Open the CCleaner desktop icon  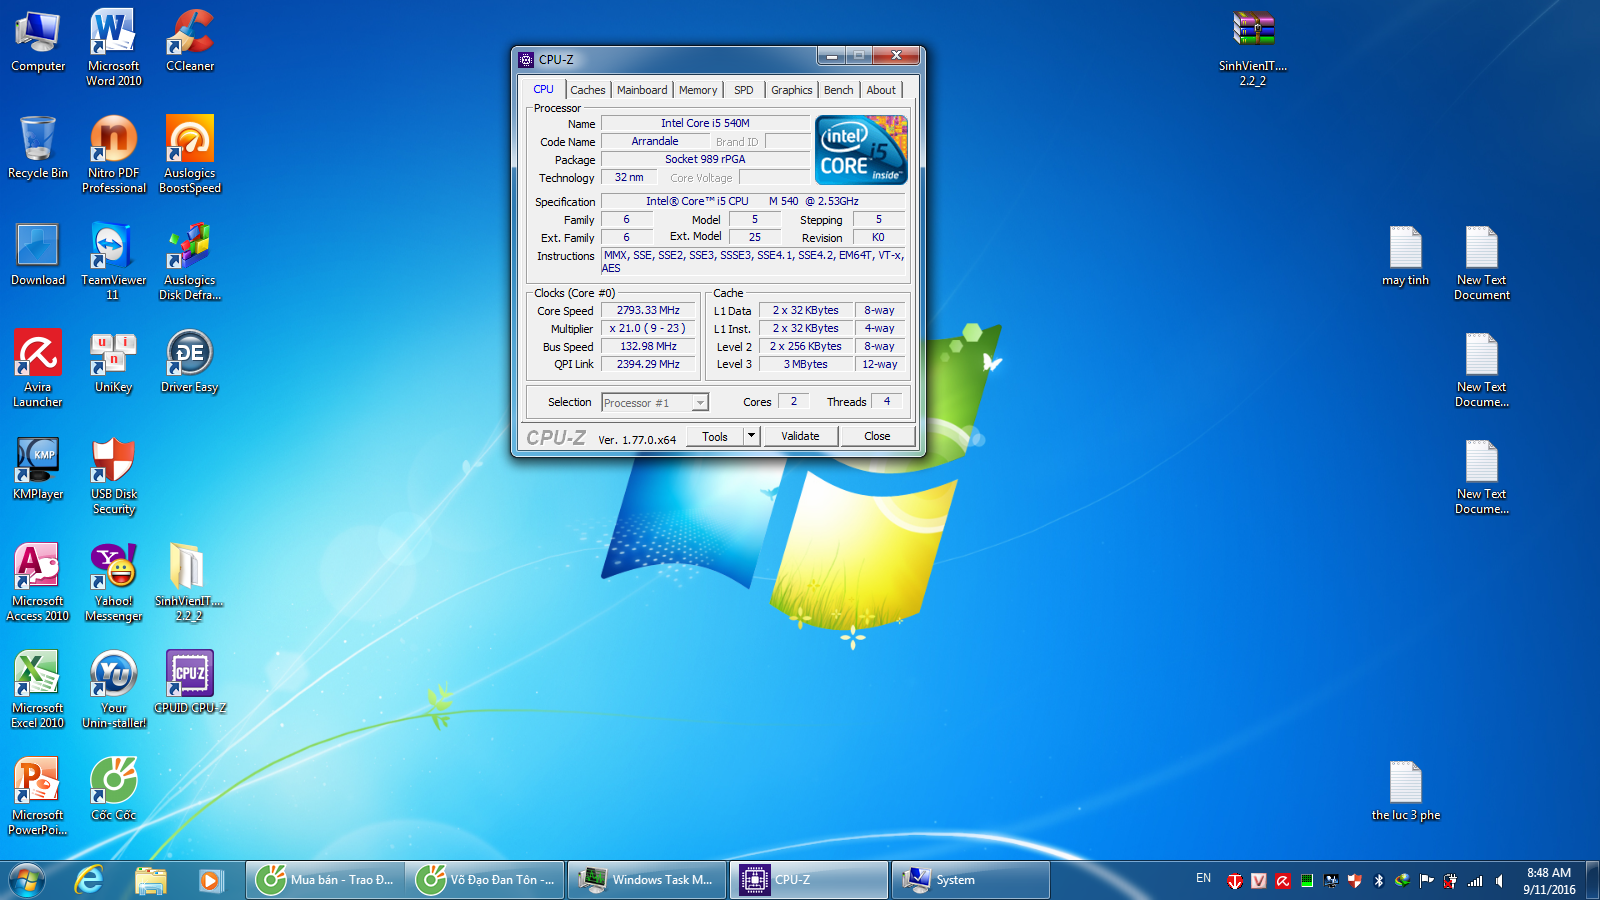tap(190, 40)
